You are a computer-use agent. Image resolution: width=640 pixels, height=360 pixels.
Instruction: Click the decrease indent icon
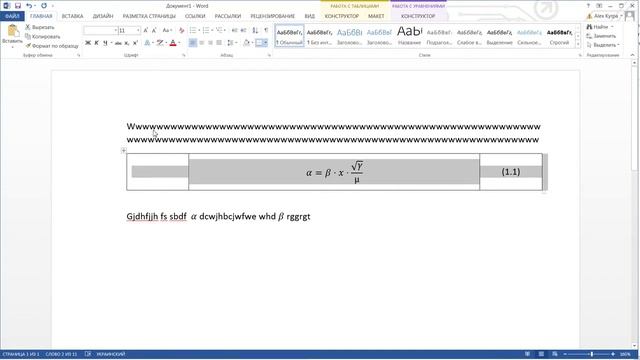pyautogui.click(x=234, y=31)
